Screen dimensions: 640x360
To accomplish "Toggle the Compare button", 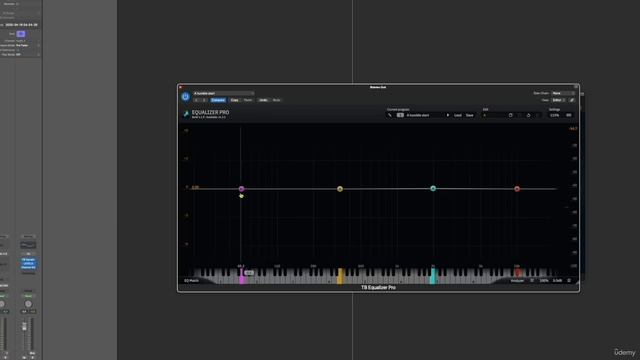I will pos(218,100).
